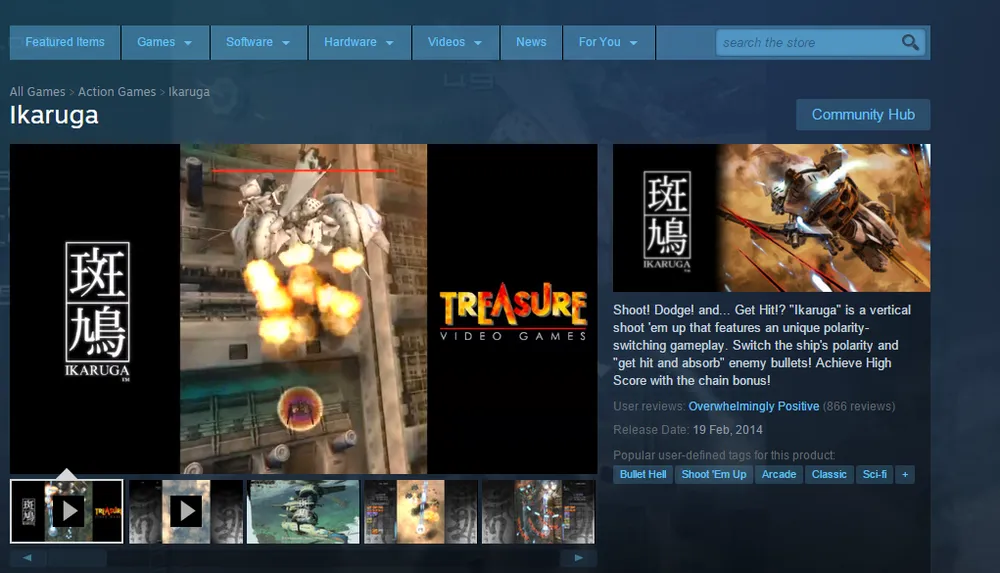This screenshot has width=1000, height=573.
Task: Go to All Games breadcrumb
Action: pos(38,92)
